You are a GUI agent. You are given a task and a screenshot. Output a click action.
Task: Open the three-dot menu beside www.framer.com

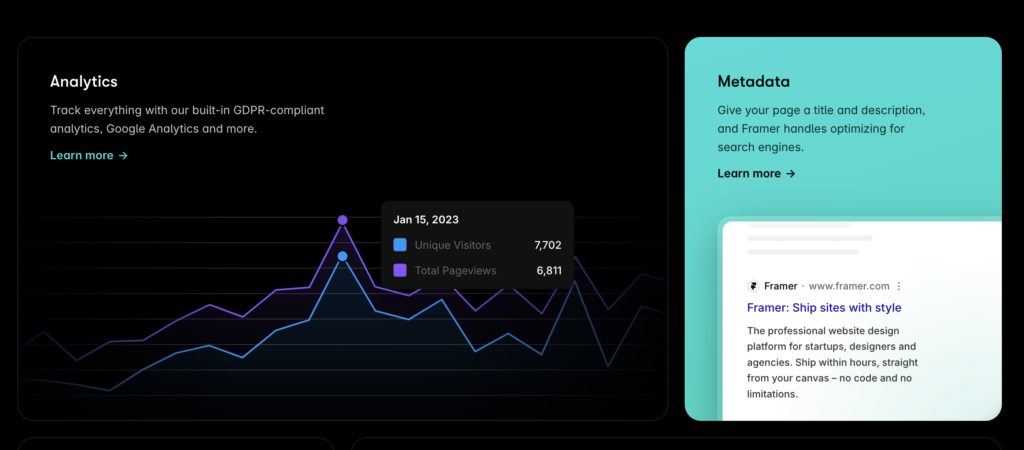[899, 286]
